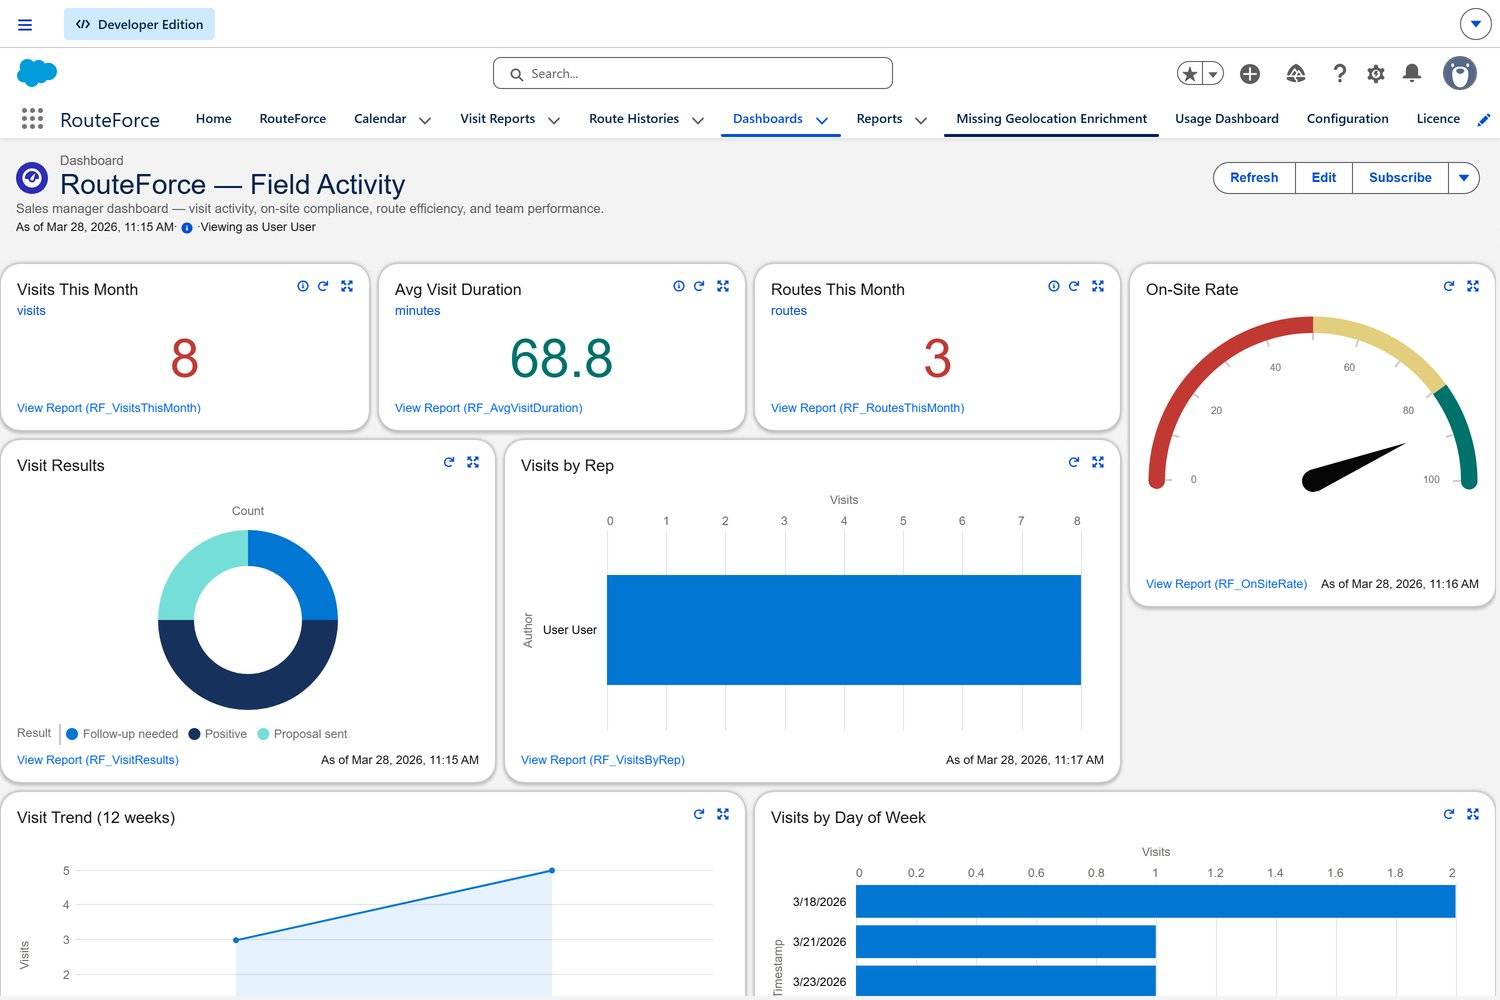This screenshot has width=1500, height=1000.
Task: Expand the Dashboards tab dropdown chevron
Action: click(x=822, y=120)
